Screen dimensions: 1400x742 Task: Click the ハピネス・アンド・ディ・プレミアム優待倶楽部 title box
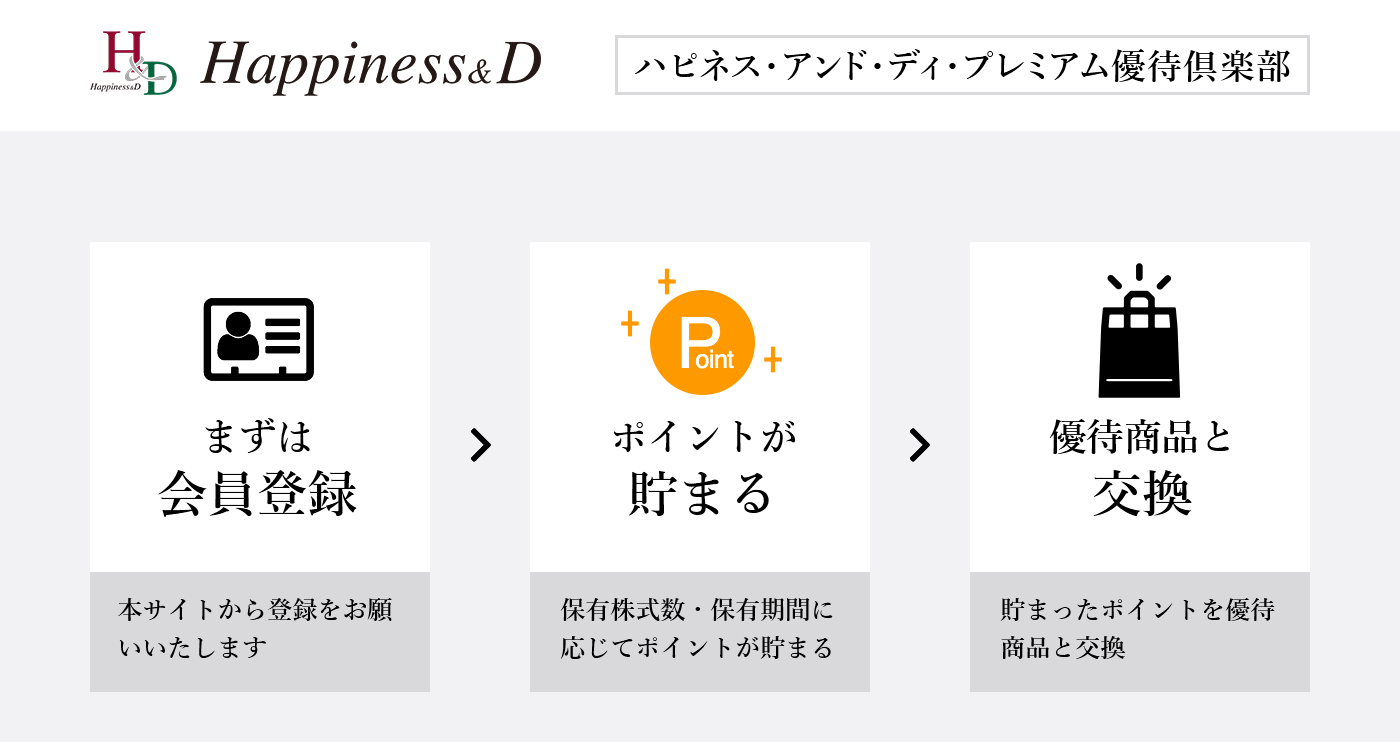[x=962, y=66]
